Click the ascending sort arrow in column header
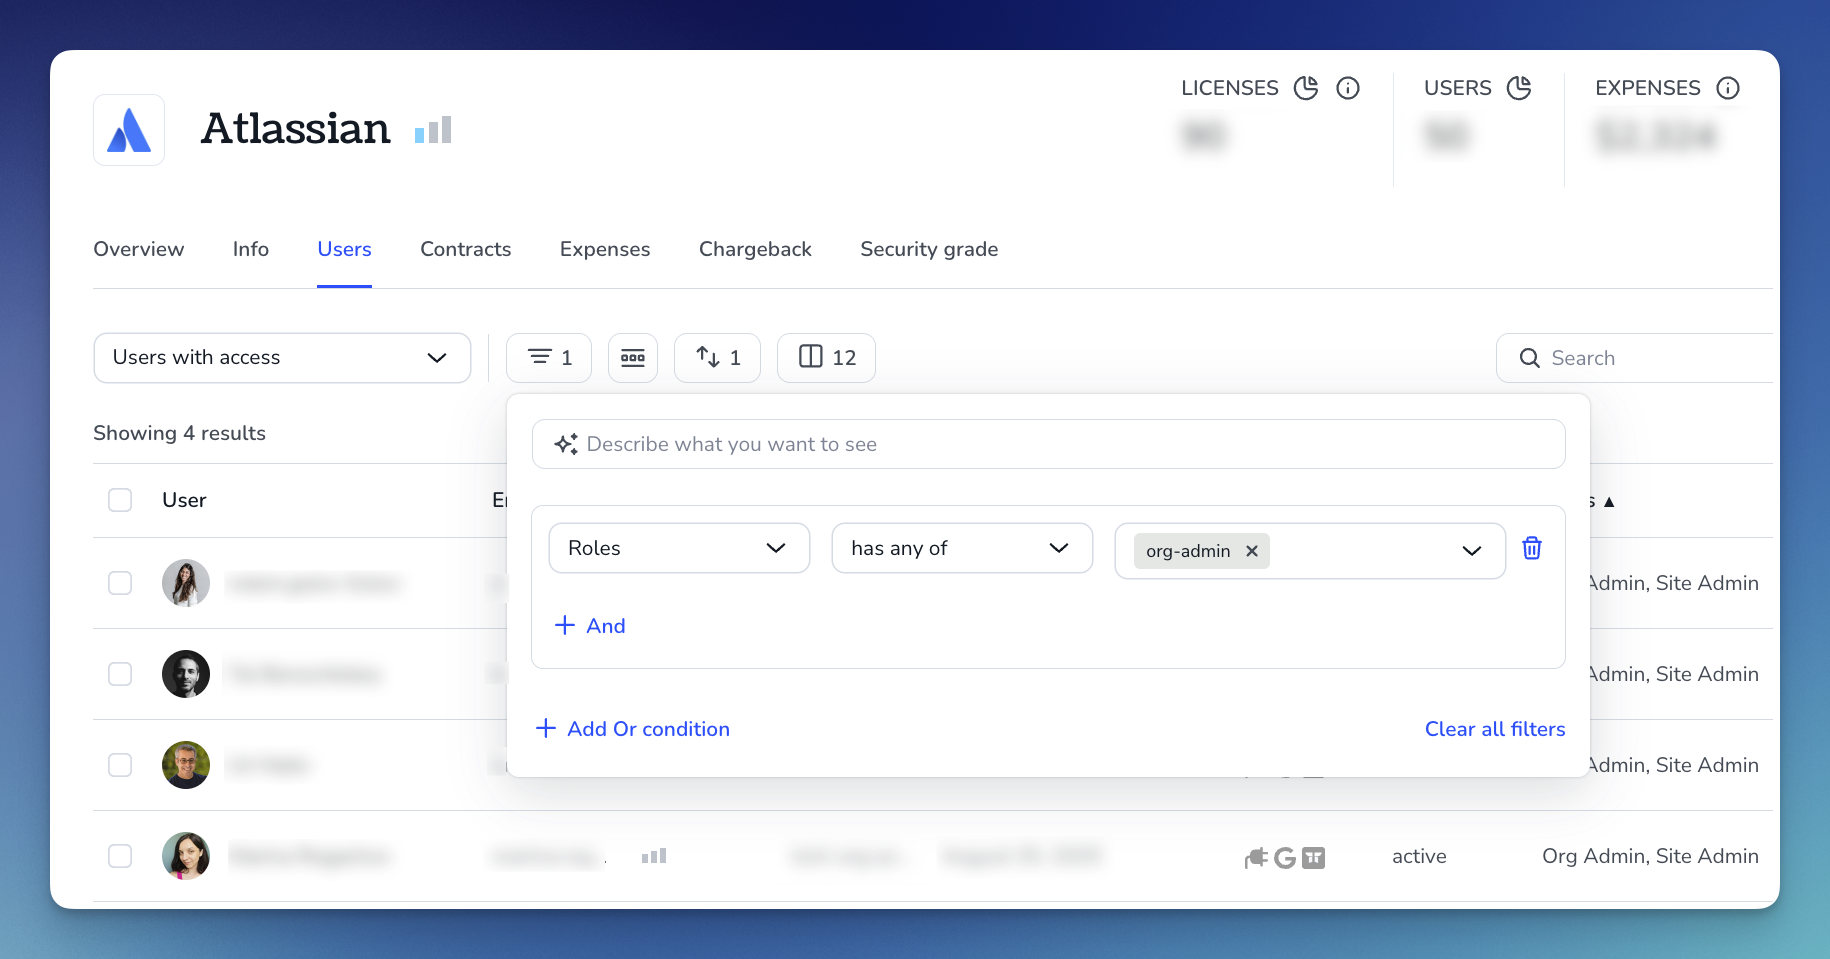The width and height of the screenshot is (1830, 959). [1609, 502]
